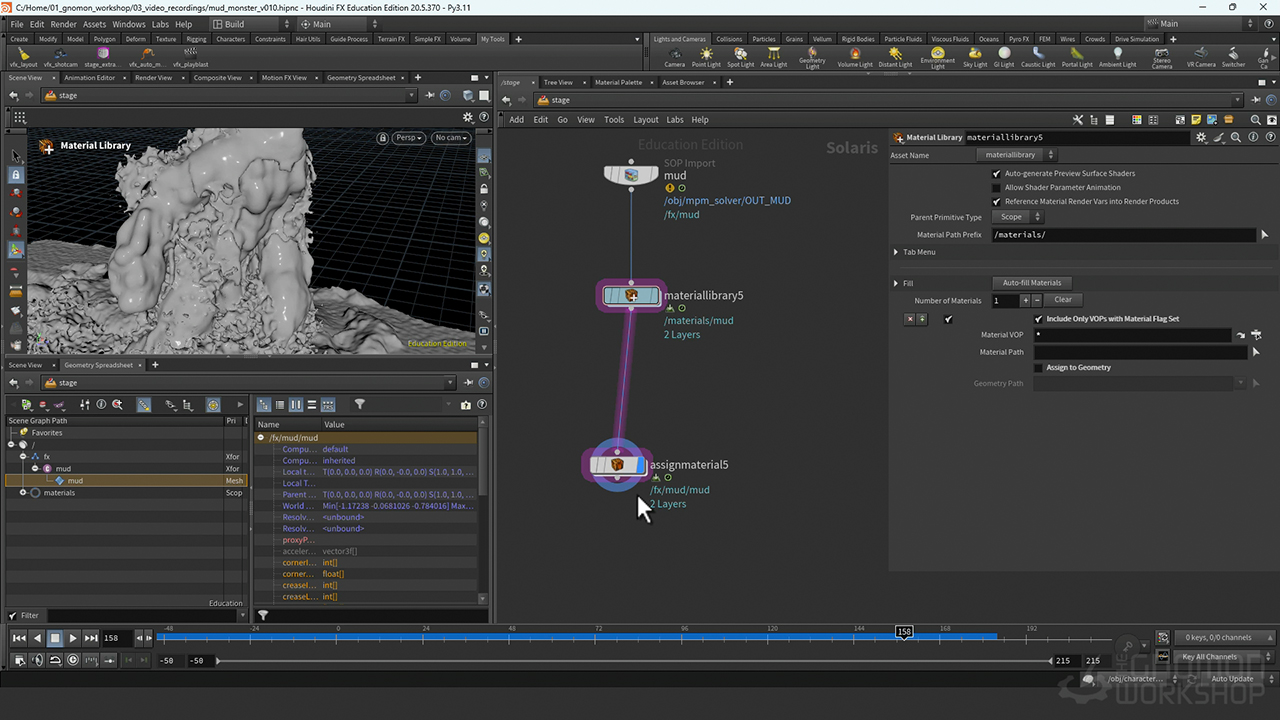Open the Persp viewport camera menu
The image size is (1280, 720).
(x=408, y=138)
